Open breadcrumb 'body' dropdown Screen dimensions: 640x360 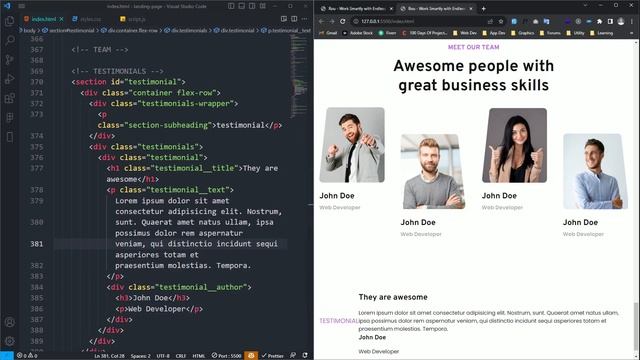[29, 31]
